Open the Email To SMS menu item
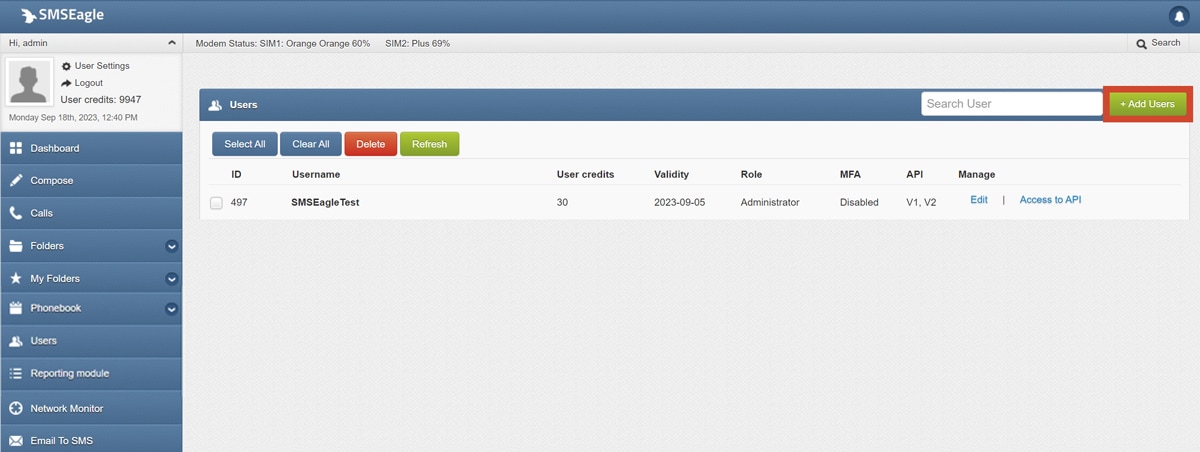This screenshot has width=1200, height=452. click(91, 440)
